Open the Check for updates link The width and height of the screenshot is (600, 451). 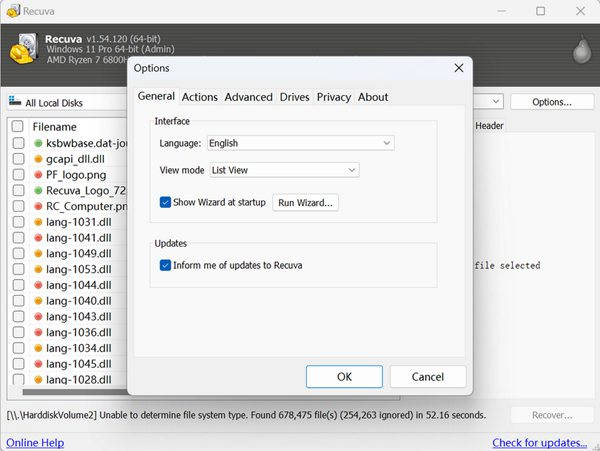tap(539, 443)
